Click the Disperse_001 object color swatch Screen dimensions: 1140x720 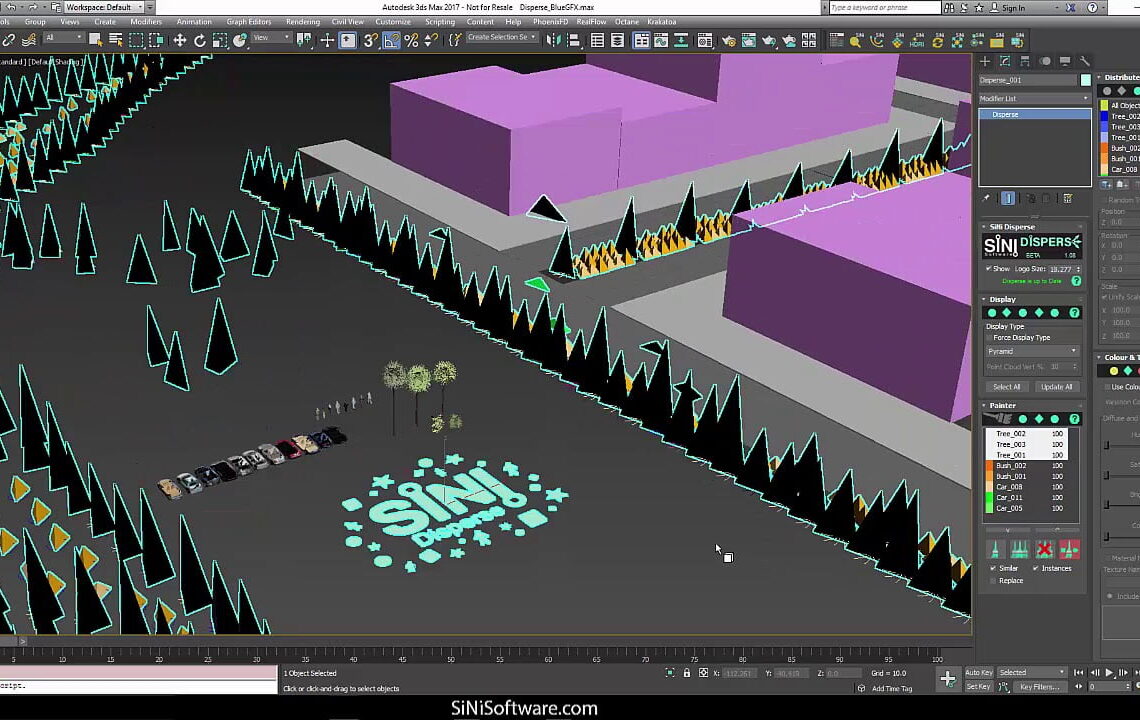[1085, 80]
